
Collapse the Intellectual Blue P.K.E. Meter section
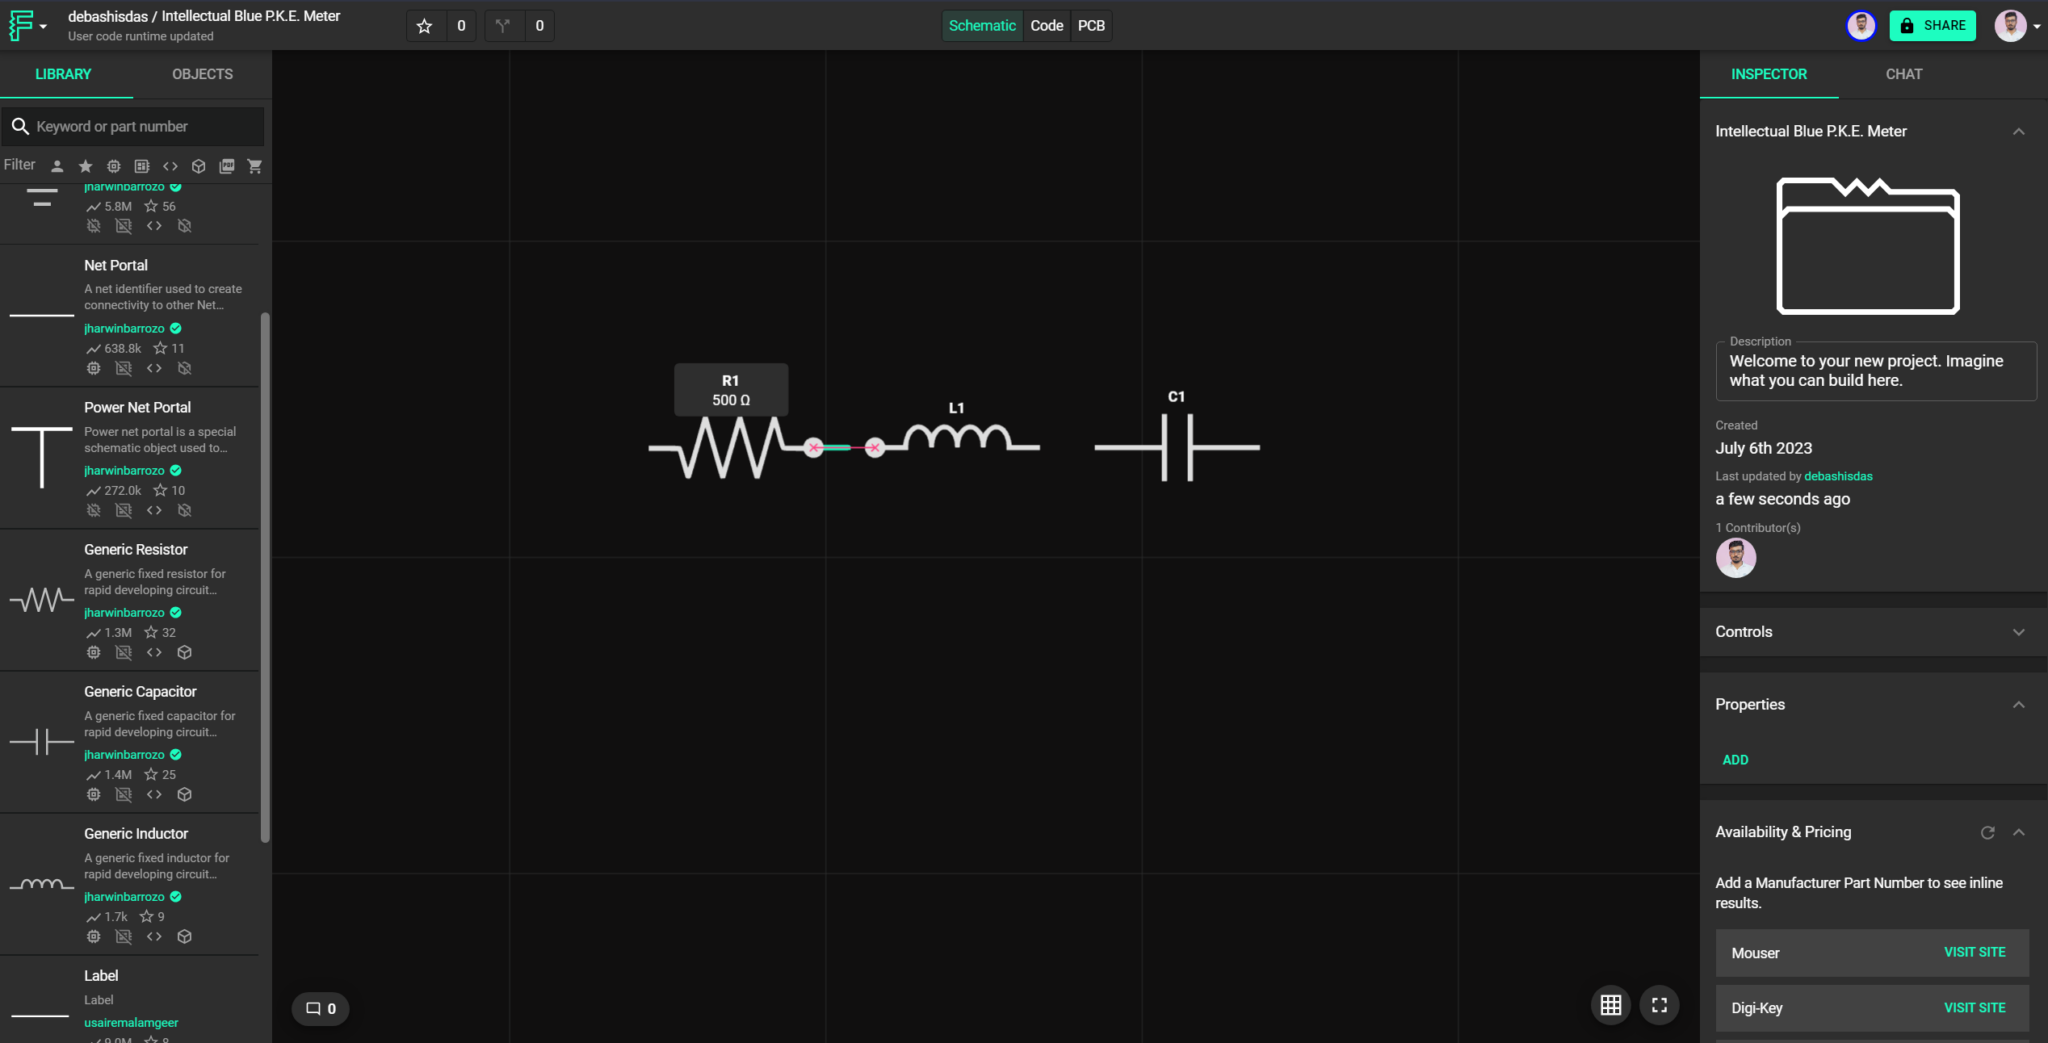2018,131
